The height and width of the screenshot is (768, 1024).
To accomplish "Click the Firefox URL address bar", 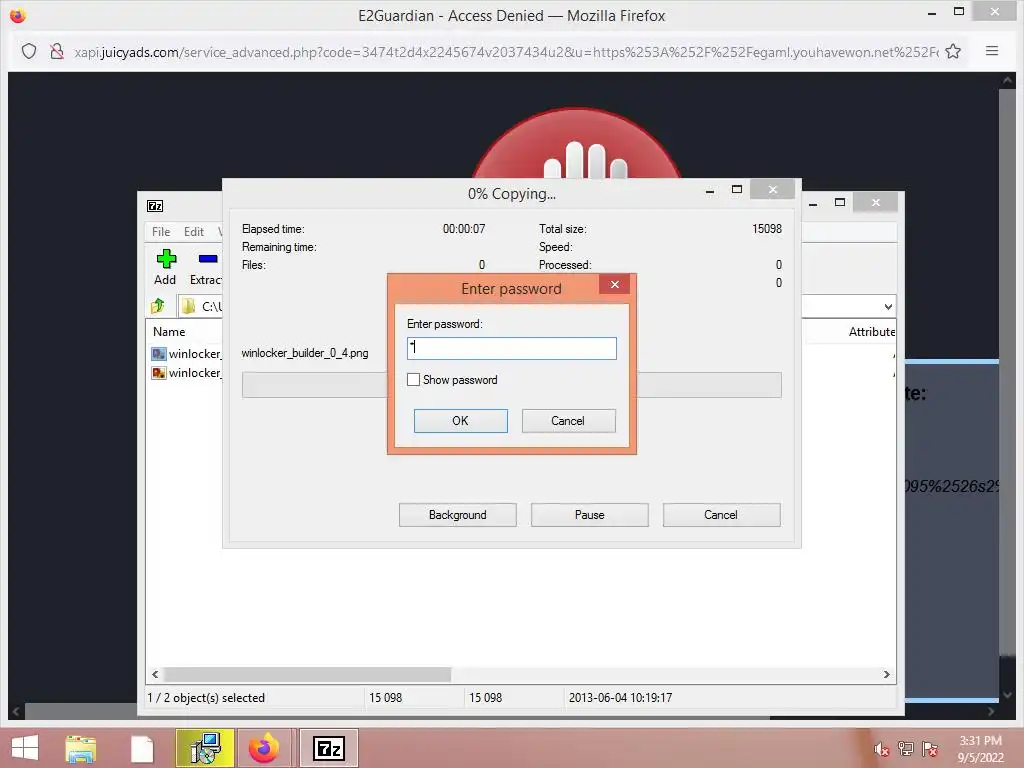I will click(506, 52).
